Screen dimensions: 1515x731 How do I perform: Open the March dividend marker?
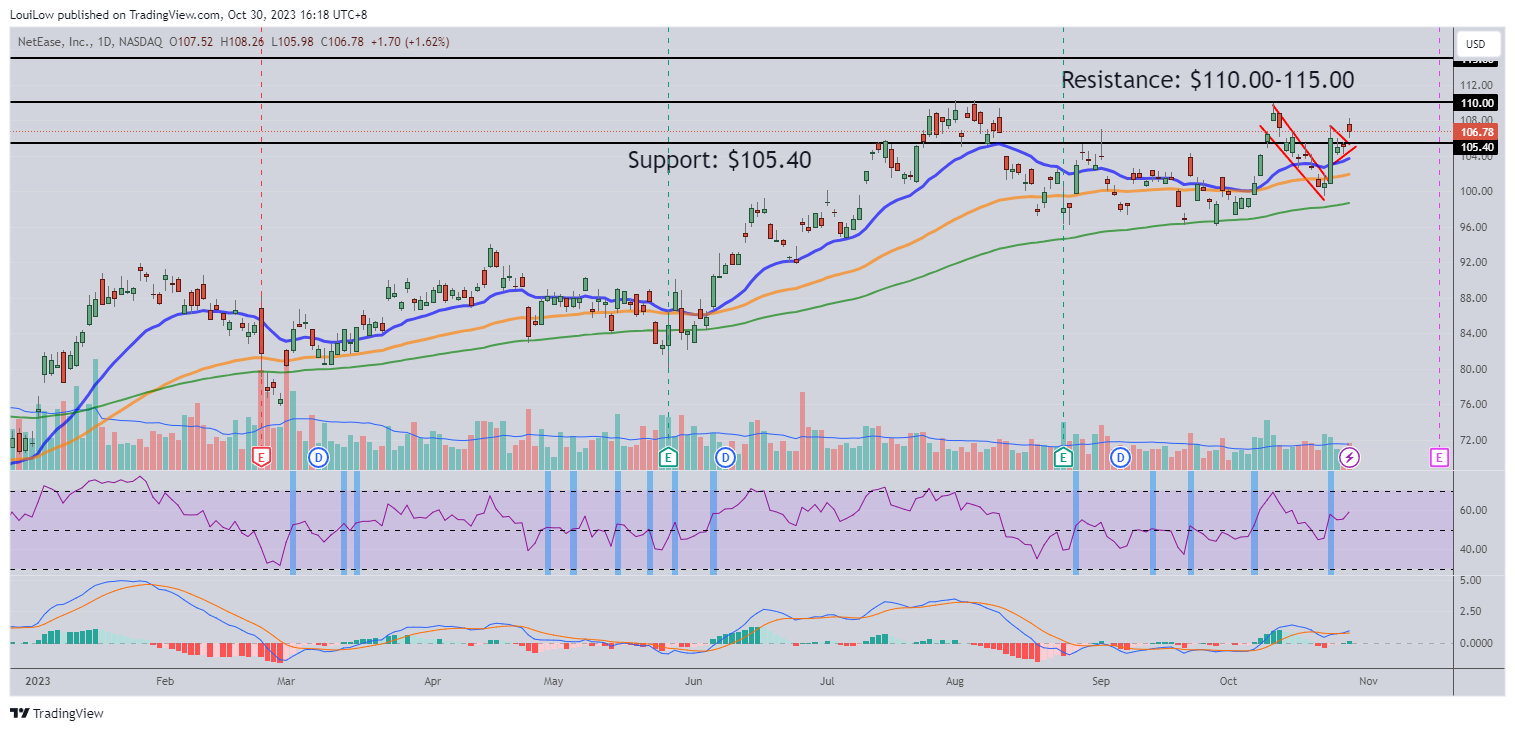pyautogui.click(x=318, y=457)
